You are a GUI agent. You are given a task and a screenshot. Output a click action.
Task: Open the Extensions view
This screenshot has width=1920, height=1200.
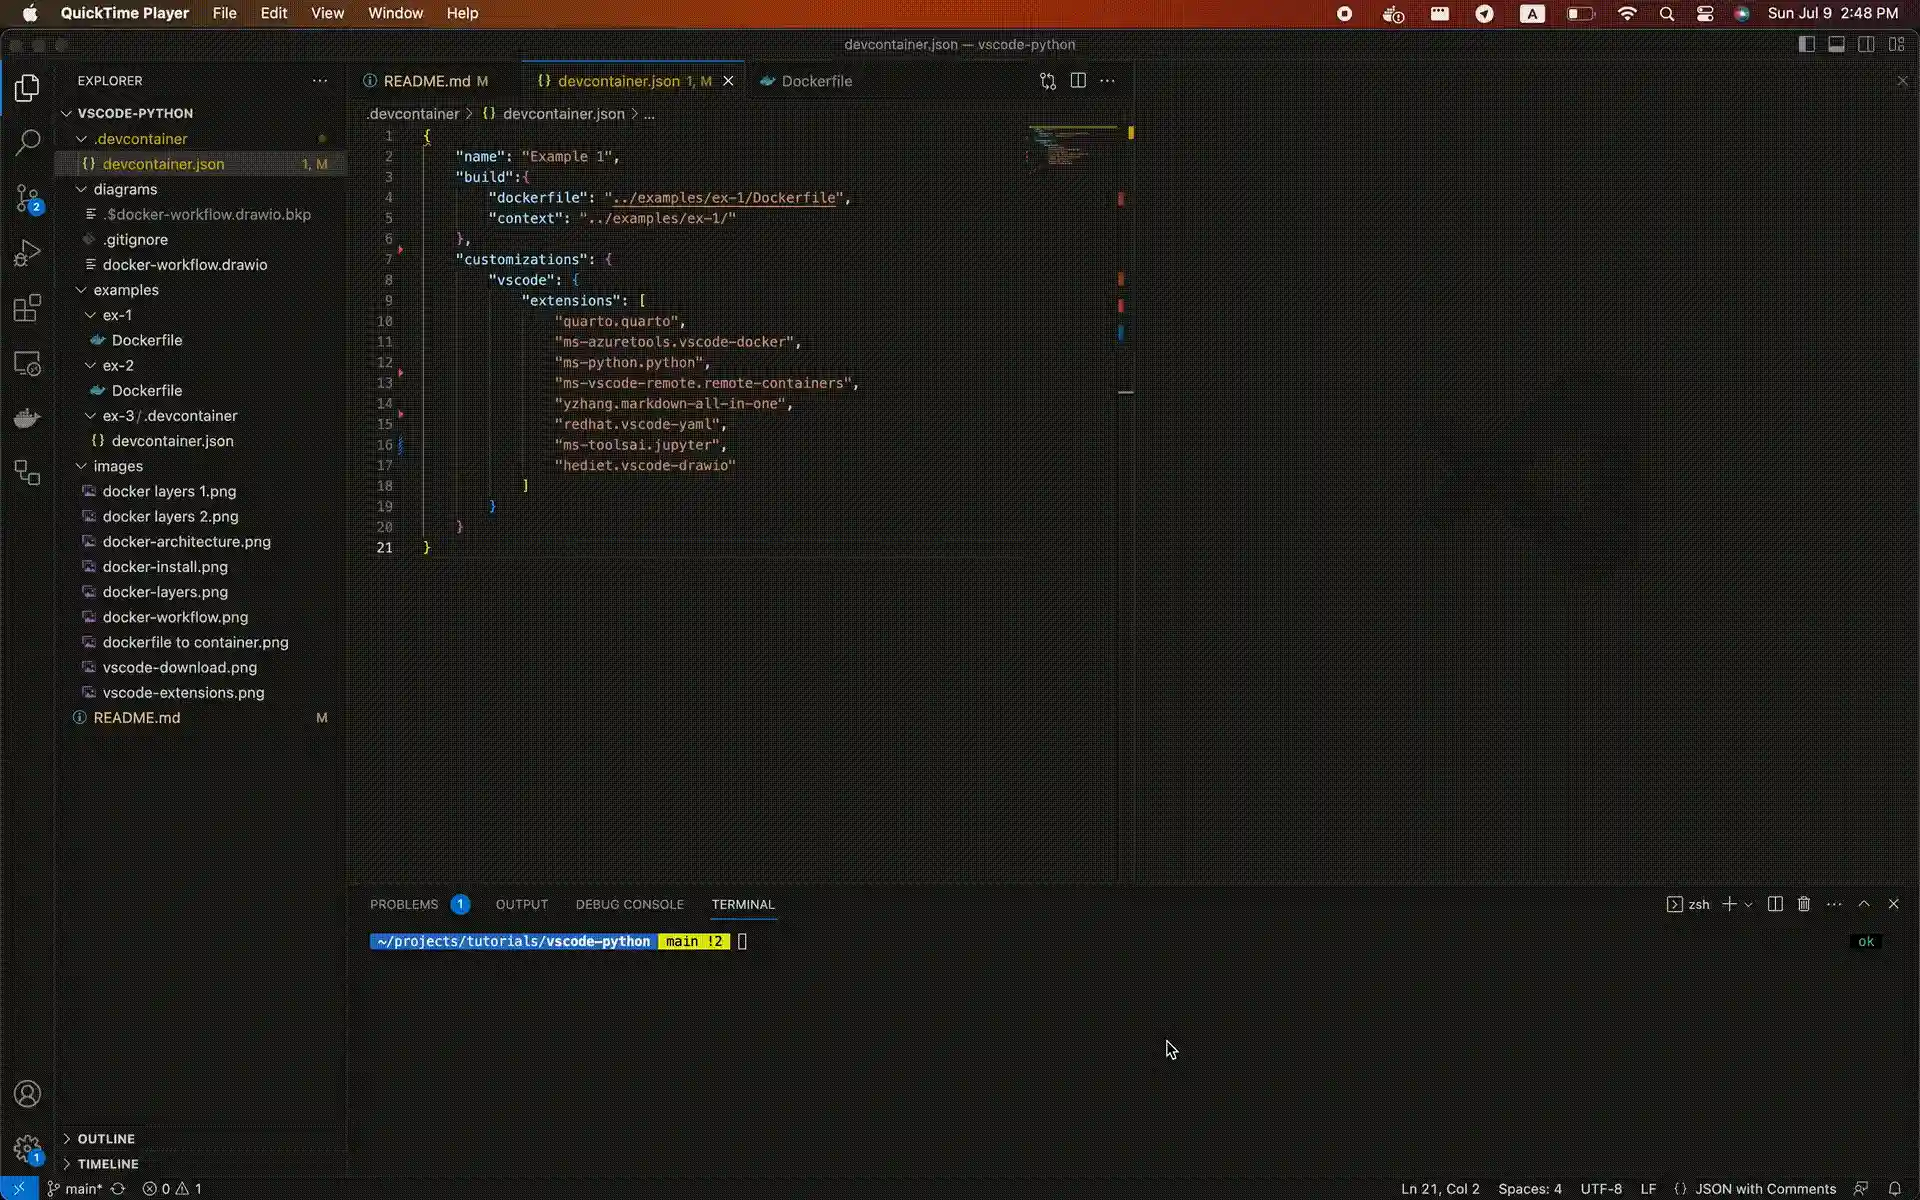tap(27, 308)
